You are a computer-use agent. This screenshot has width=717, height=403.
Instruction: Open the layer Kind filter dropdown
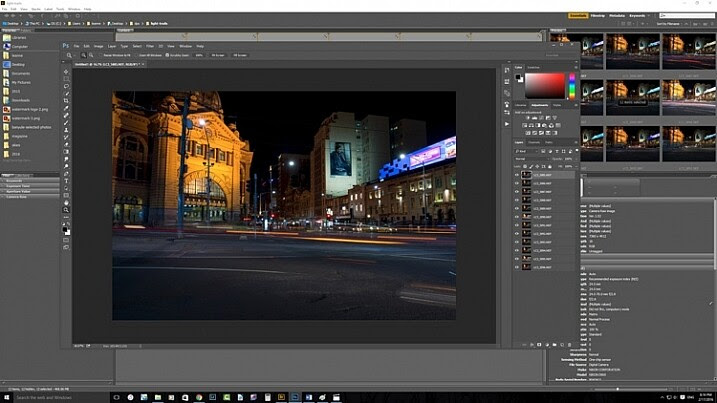(x=526, y=151)
